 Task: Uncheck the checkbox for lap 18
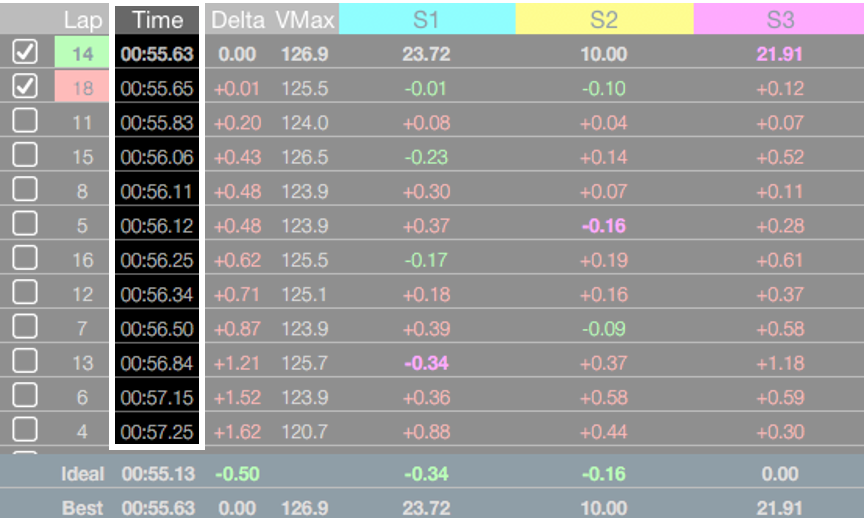25,87
